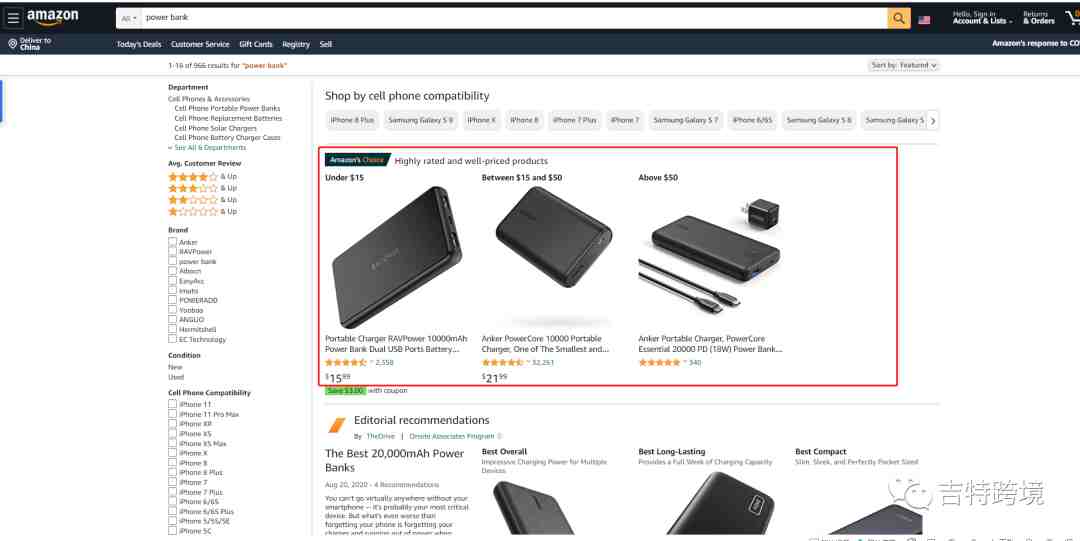This screenshot has height=541, width=1080.
Task: Check the Anker brand checkbox
Action: 172,242
